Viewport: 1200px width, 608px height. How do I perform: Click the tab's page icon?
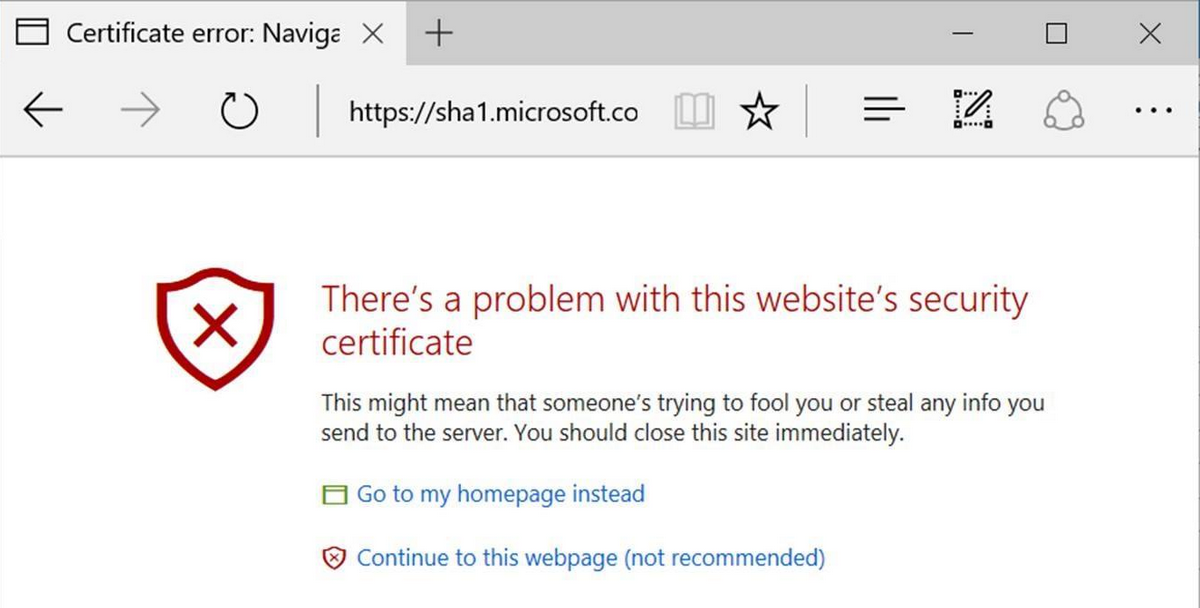point(34,34)
